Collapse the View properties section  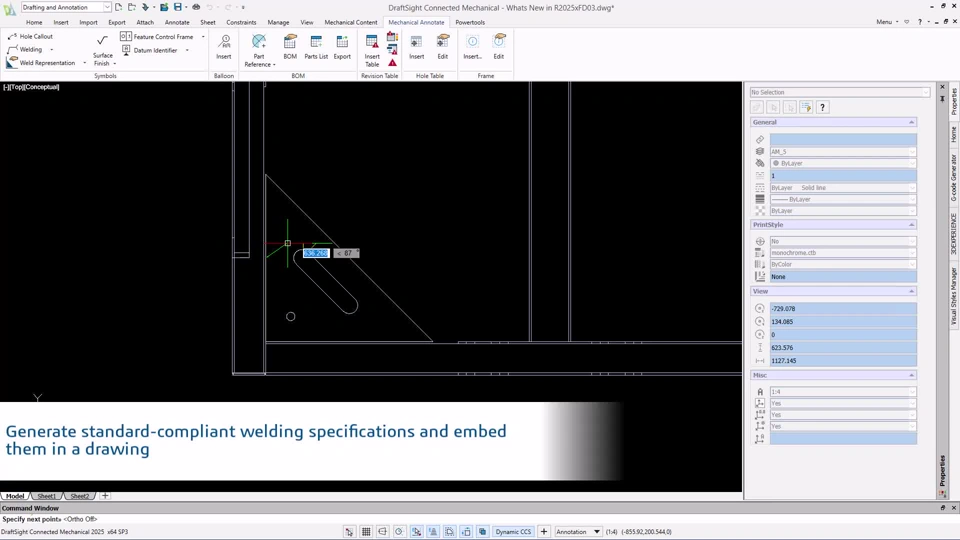click(x=911, y=291)
